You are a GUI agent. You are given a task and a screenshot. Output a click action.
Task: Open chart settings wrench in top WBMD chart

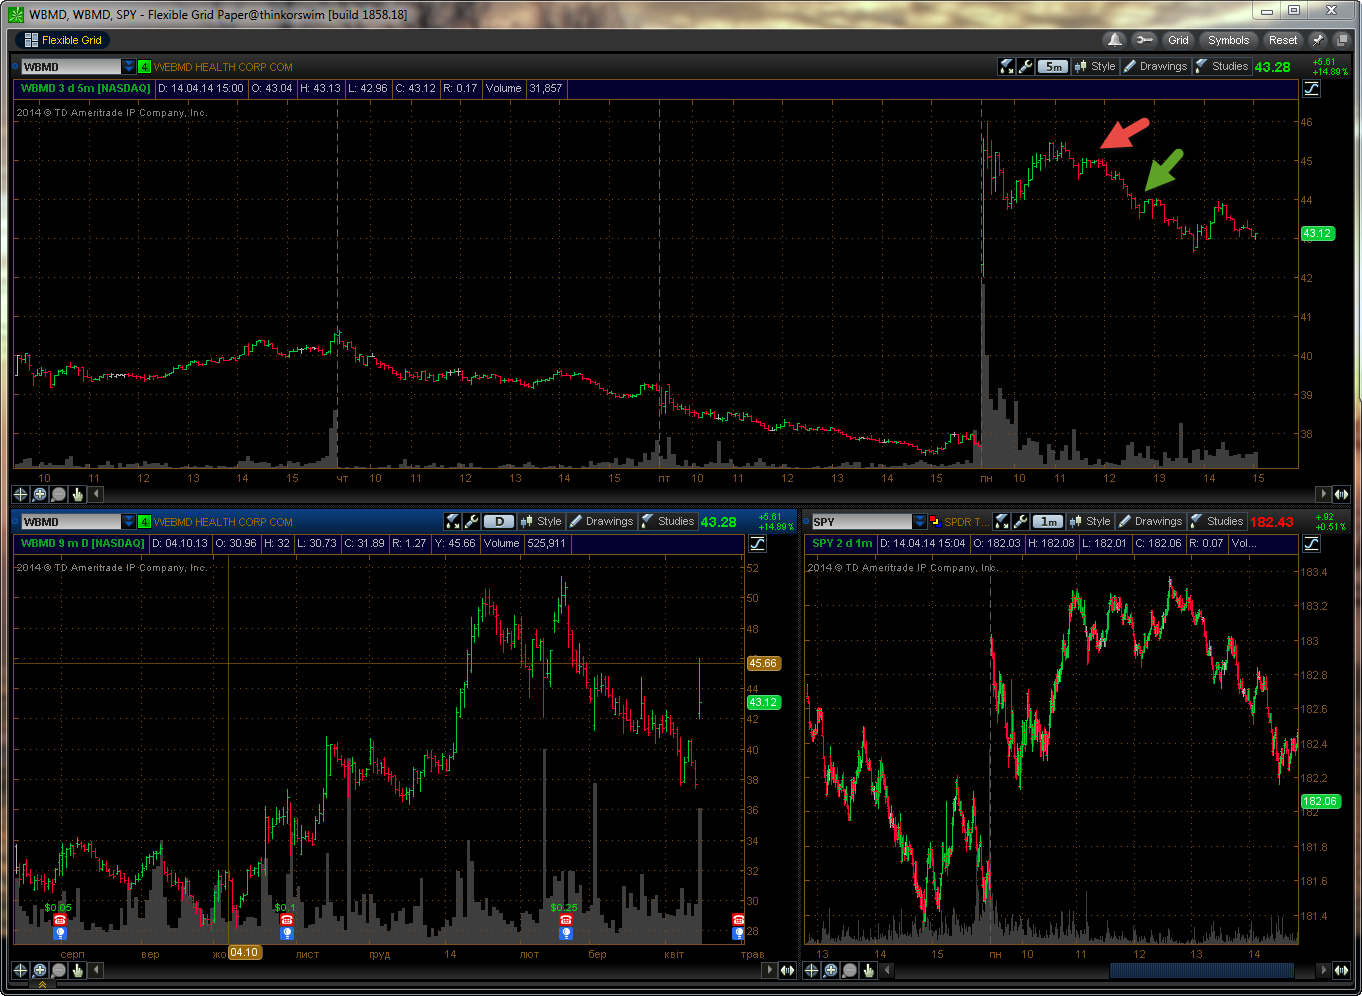[x=1026, y=66]
